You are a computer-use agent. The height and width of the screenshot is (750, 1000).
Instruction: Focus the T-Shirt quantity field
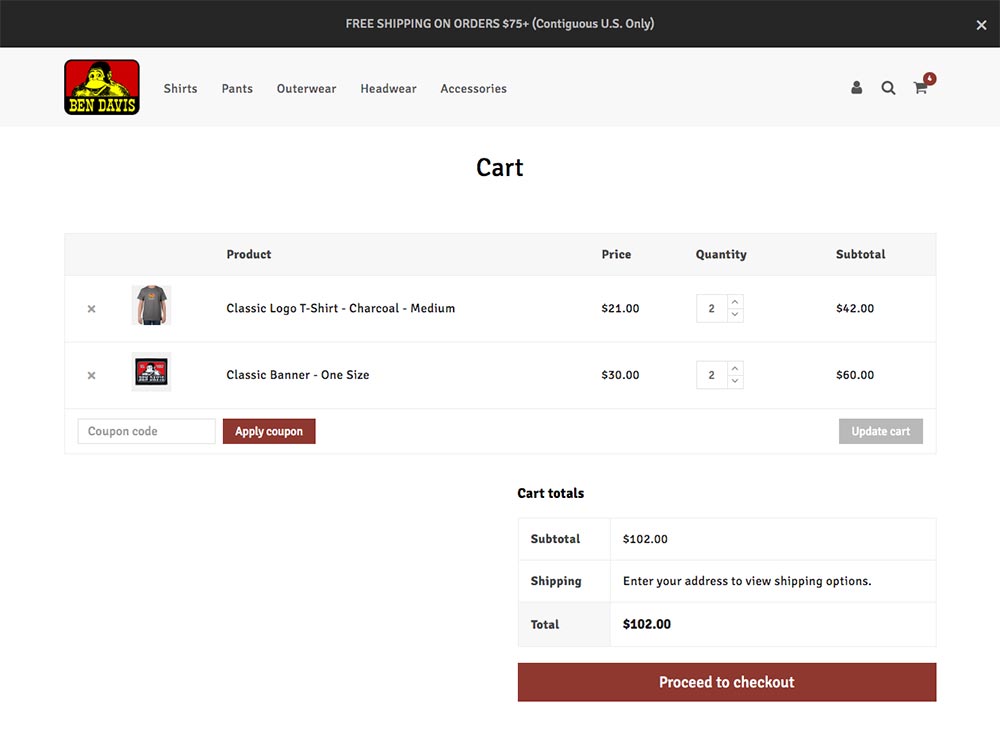click(x=712, y=309)
